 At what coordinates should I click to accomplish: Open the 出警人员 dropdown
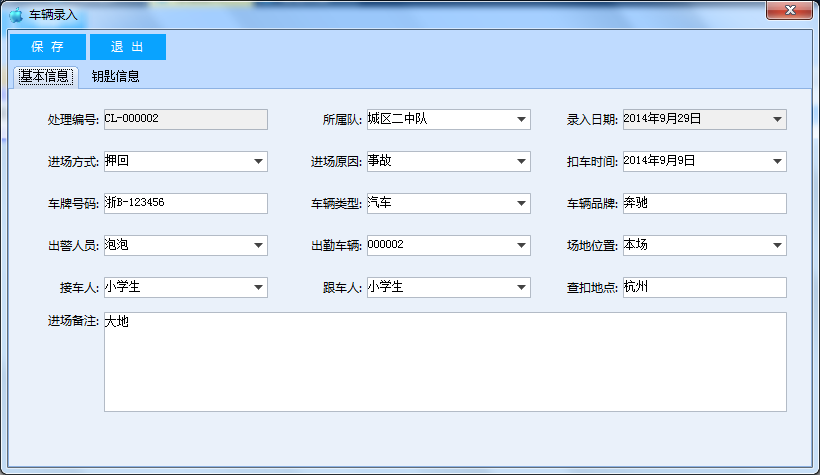click(258, 246)
